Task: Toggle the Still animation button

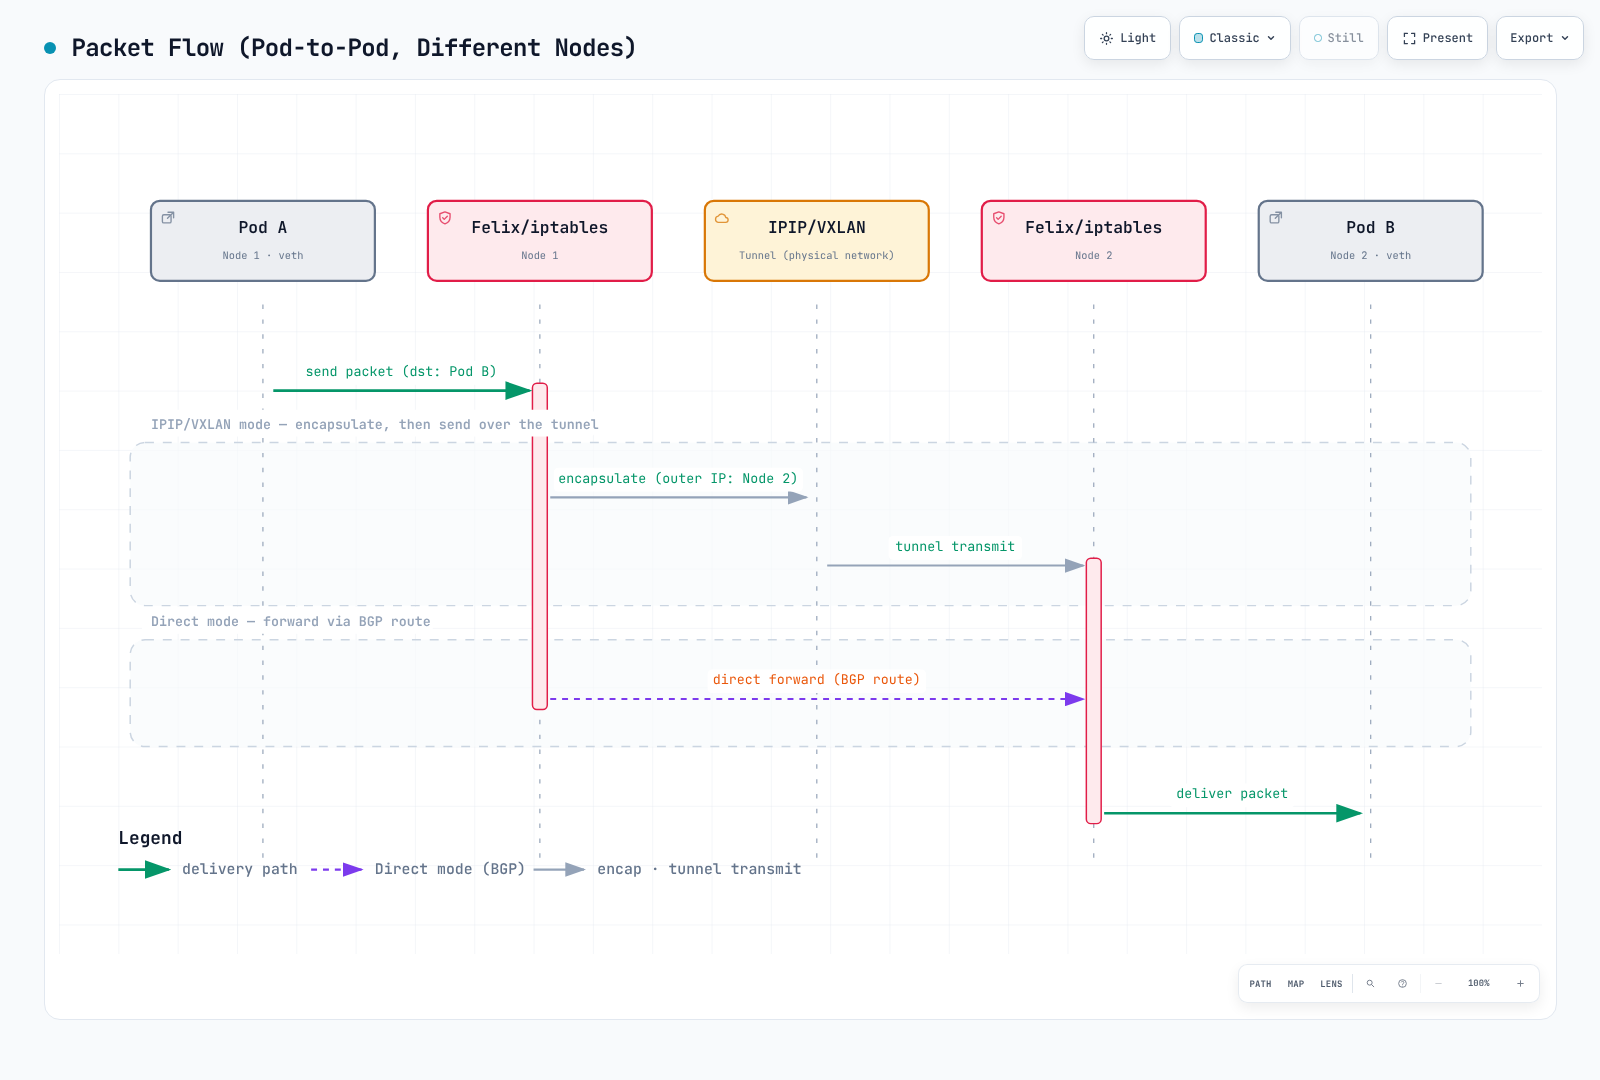Action: click(1339, 38)
